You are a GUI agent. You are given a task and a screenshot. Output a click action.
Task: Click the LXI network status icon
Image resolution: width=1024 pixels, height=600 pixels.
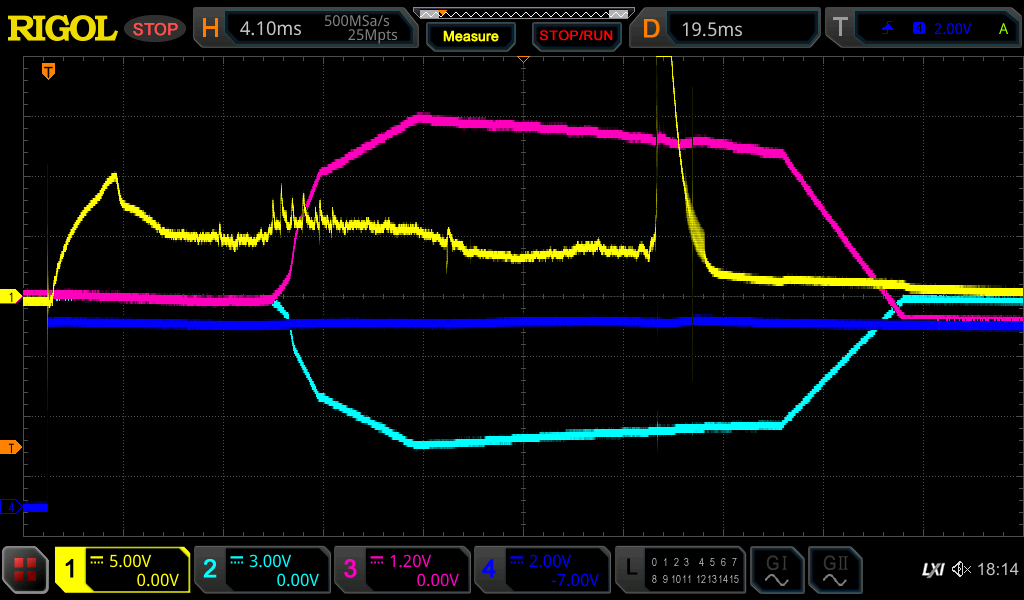pyautogui.click(x=932, y=570)
